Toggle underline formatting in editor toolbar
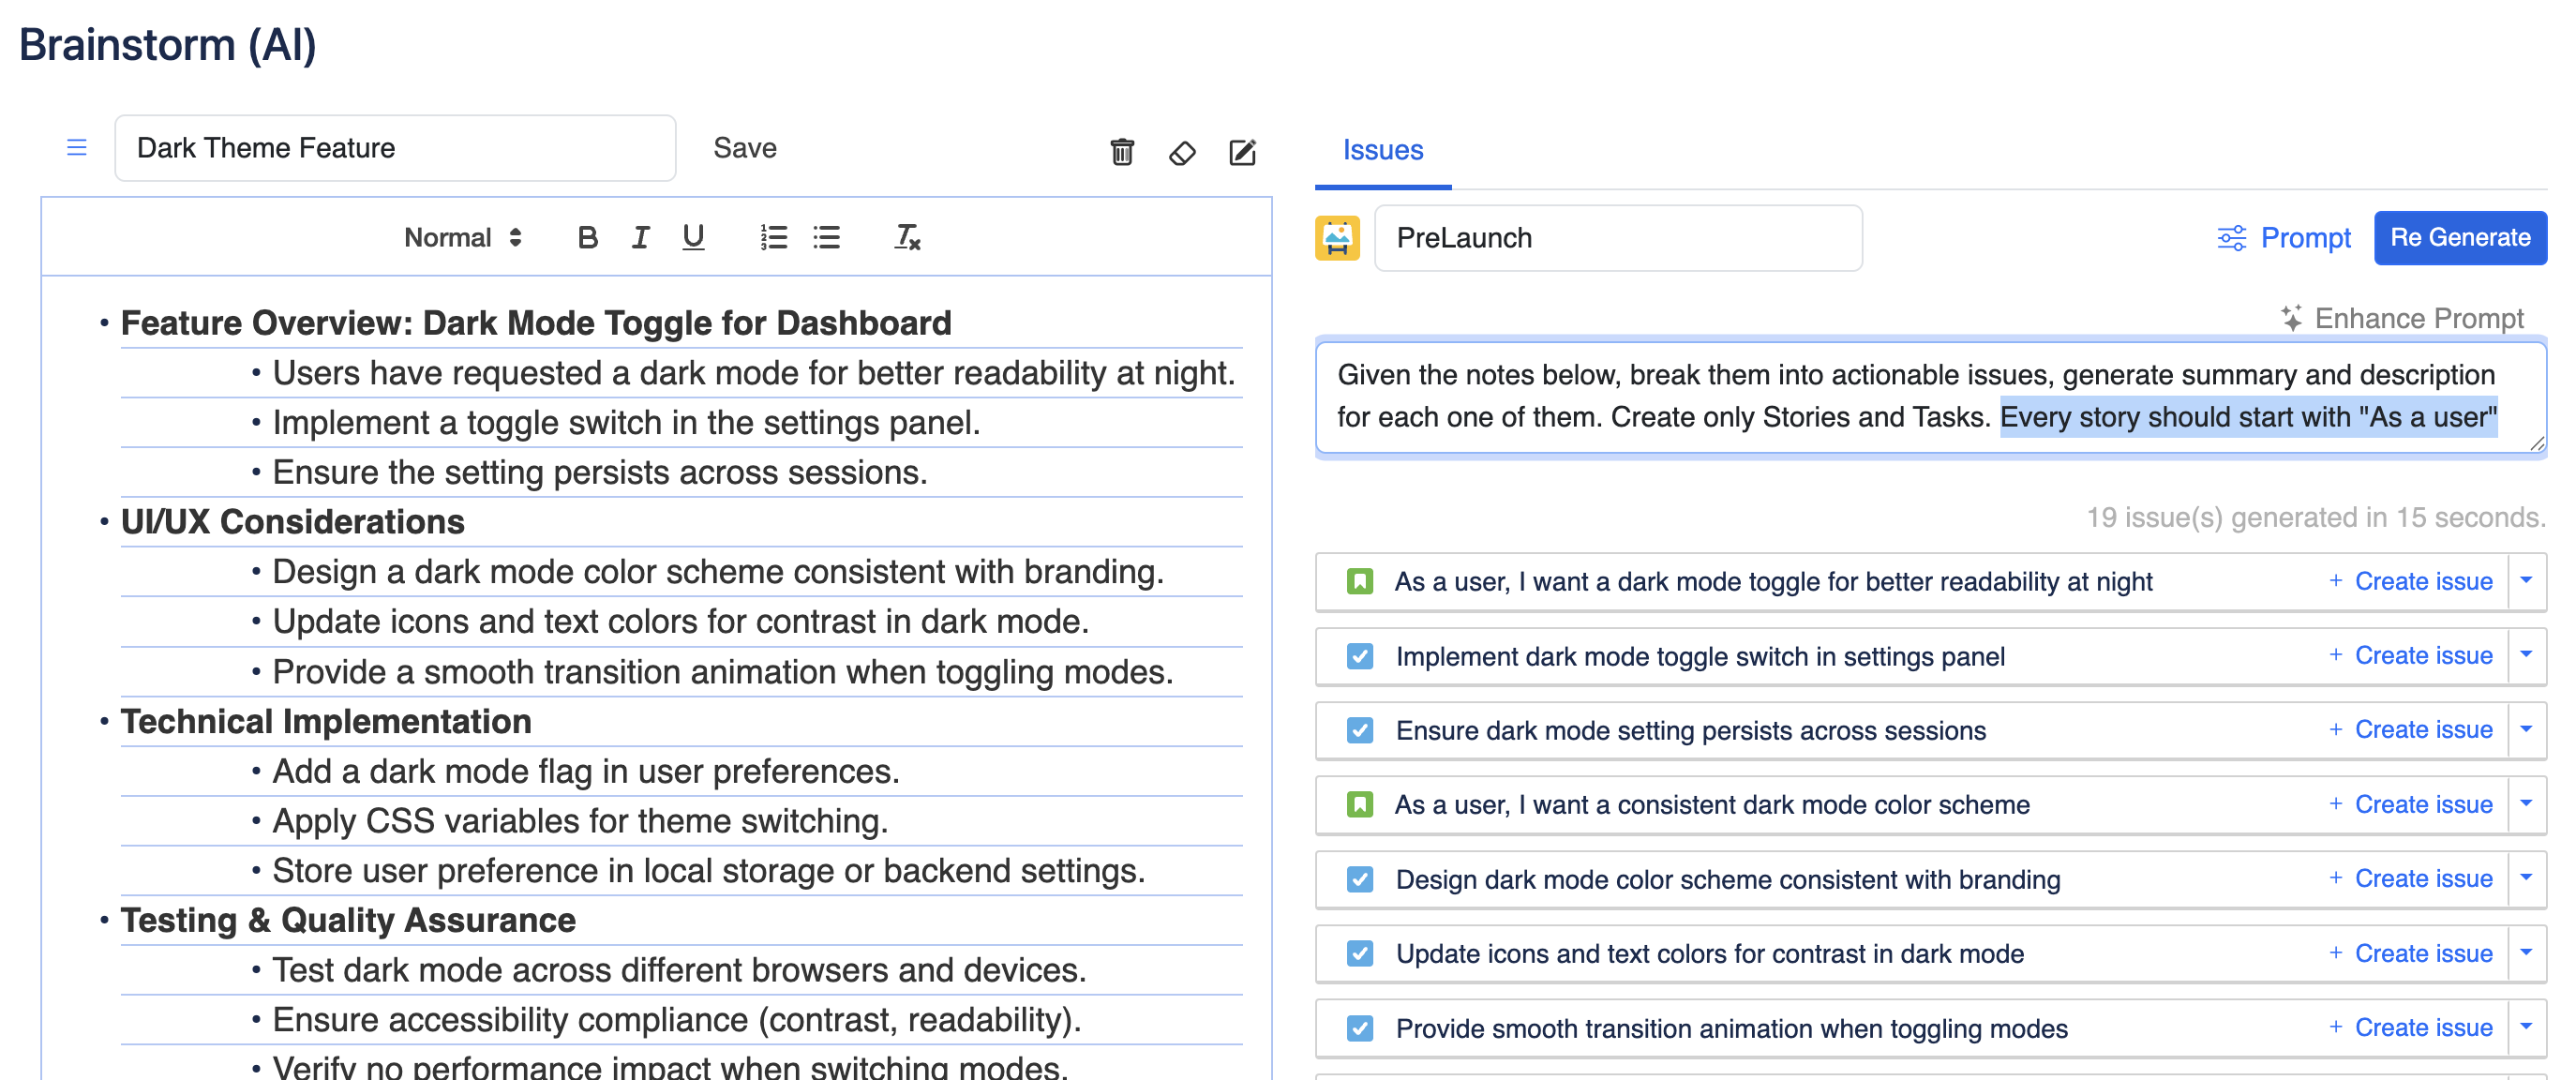2576x1080 pixels. [693, 237]
